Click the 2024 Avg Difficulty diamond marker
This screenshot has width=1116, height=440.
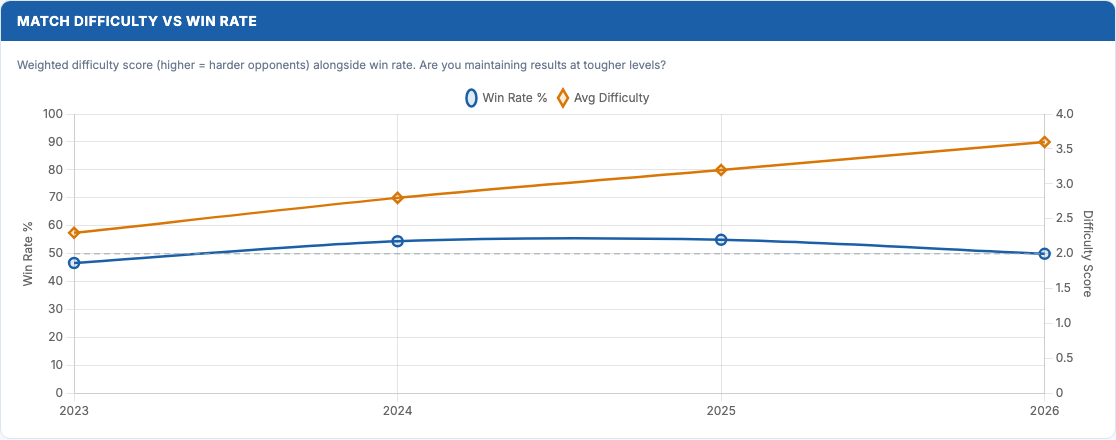click(398, 198)
